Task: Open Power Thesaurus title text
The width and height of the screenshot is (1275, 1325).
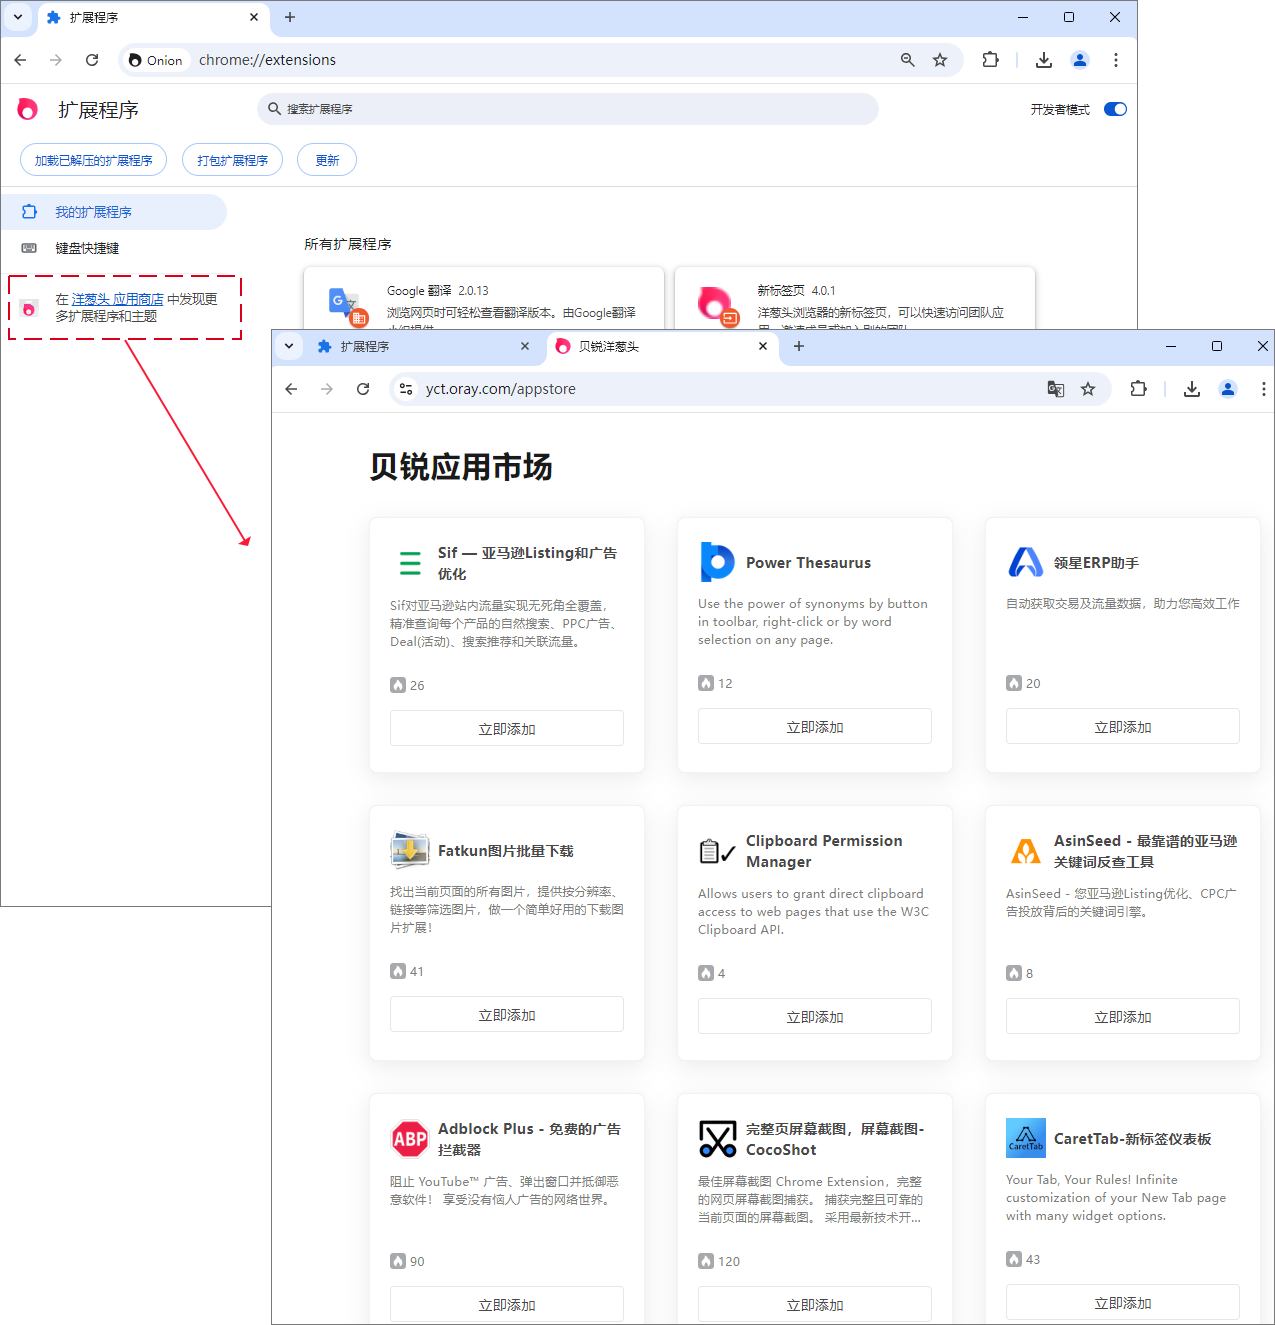Action: coord(808,563)
